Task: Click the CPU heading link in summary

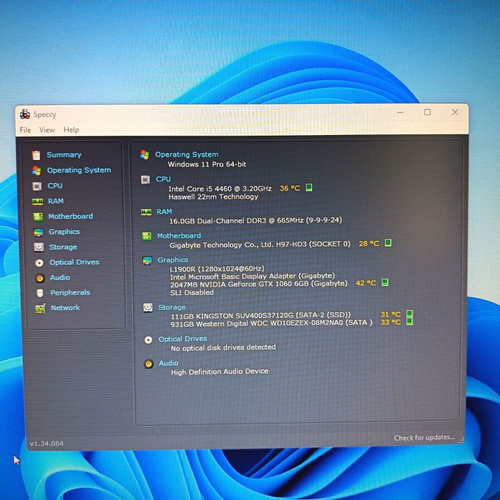Action: [x=163, y=179]
